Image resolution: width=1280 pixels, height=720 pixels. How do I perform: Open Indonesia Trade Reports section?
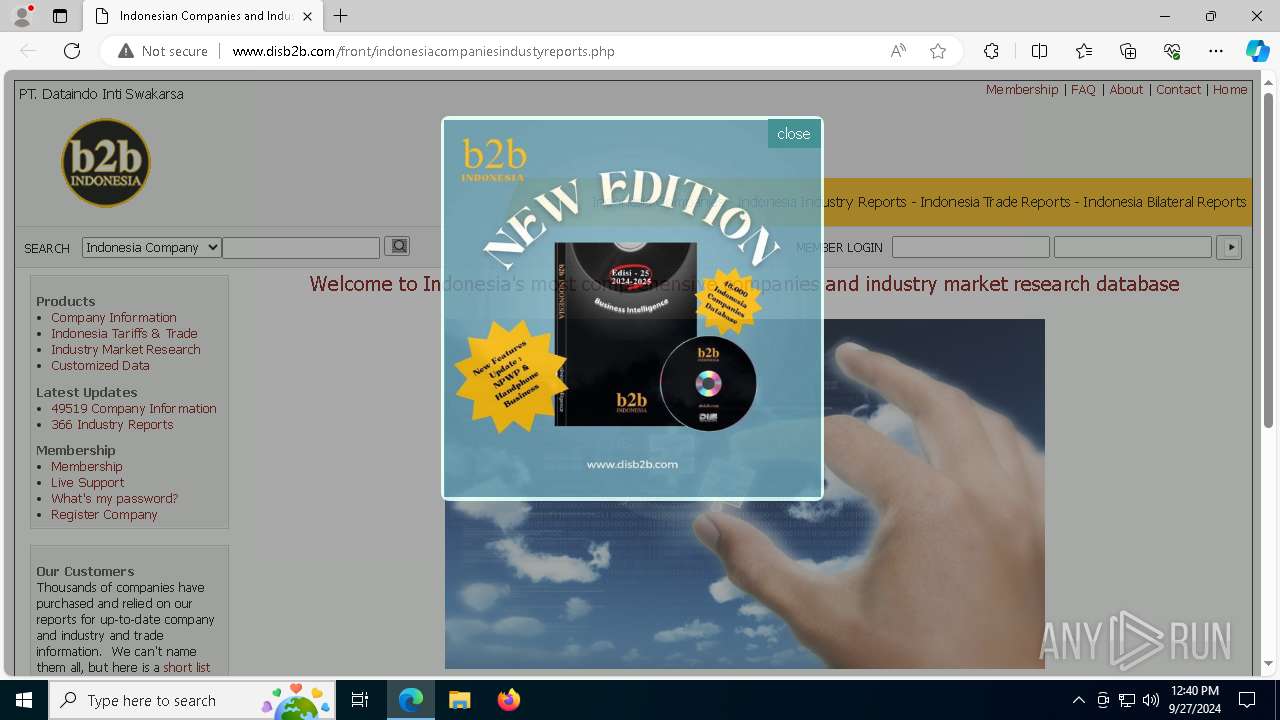pos(995,202)
